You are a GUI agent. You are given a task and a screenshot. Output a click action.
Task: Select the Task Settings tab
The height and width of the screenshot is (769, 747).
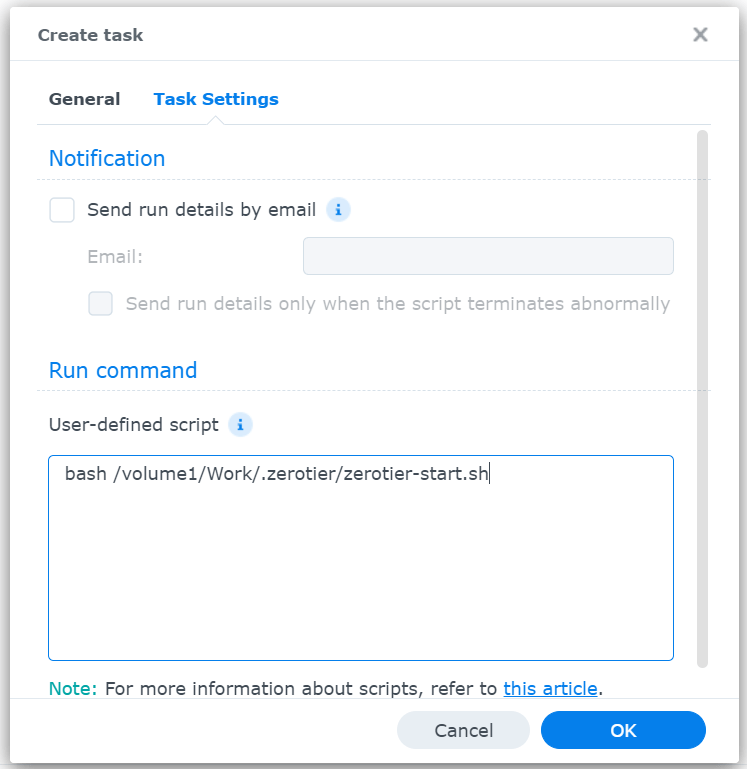click(216, 99)
